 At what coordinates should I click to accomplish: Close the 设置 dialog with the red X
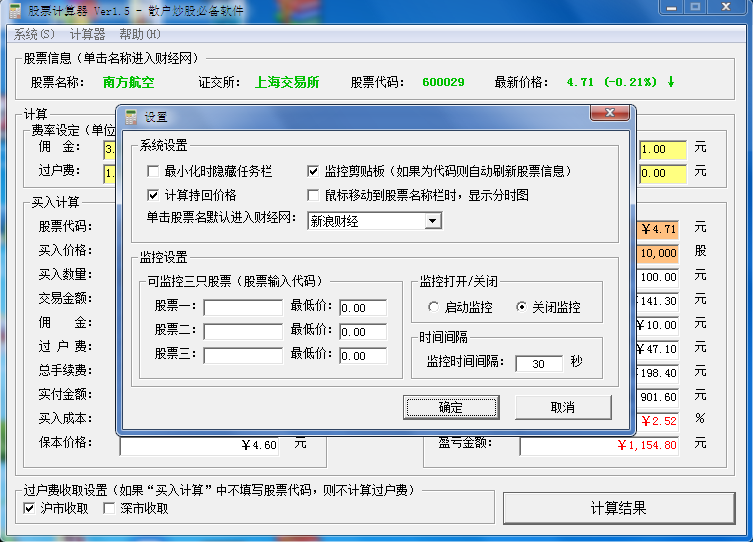point(609,116)
